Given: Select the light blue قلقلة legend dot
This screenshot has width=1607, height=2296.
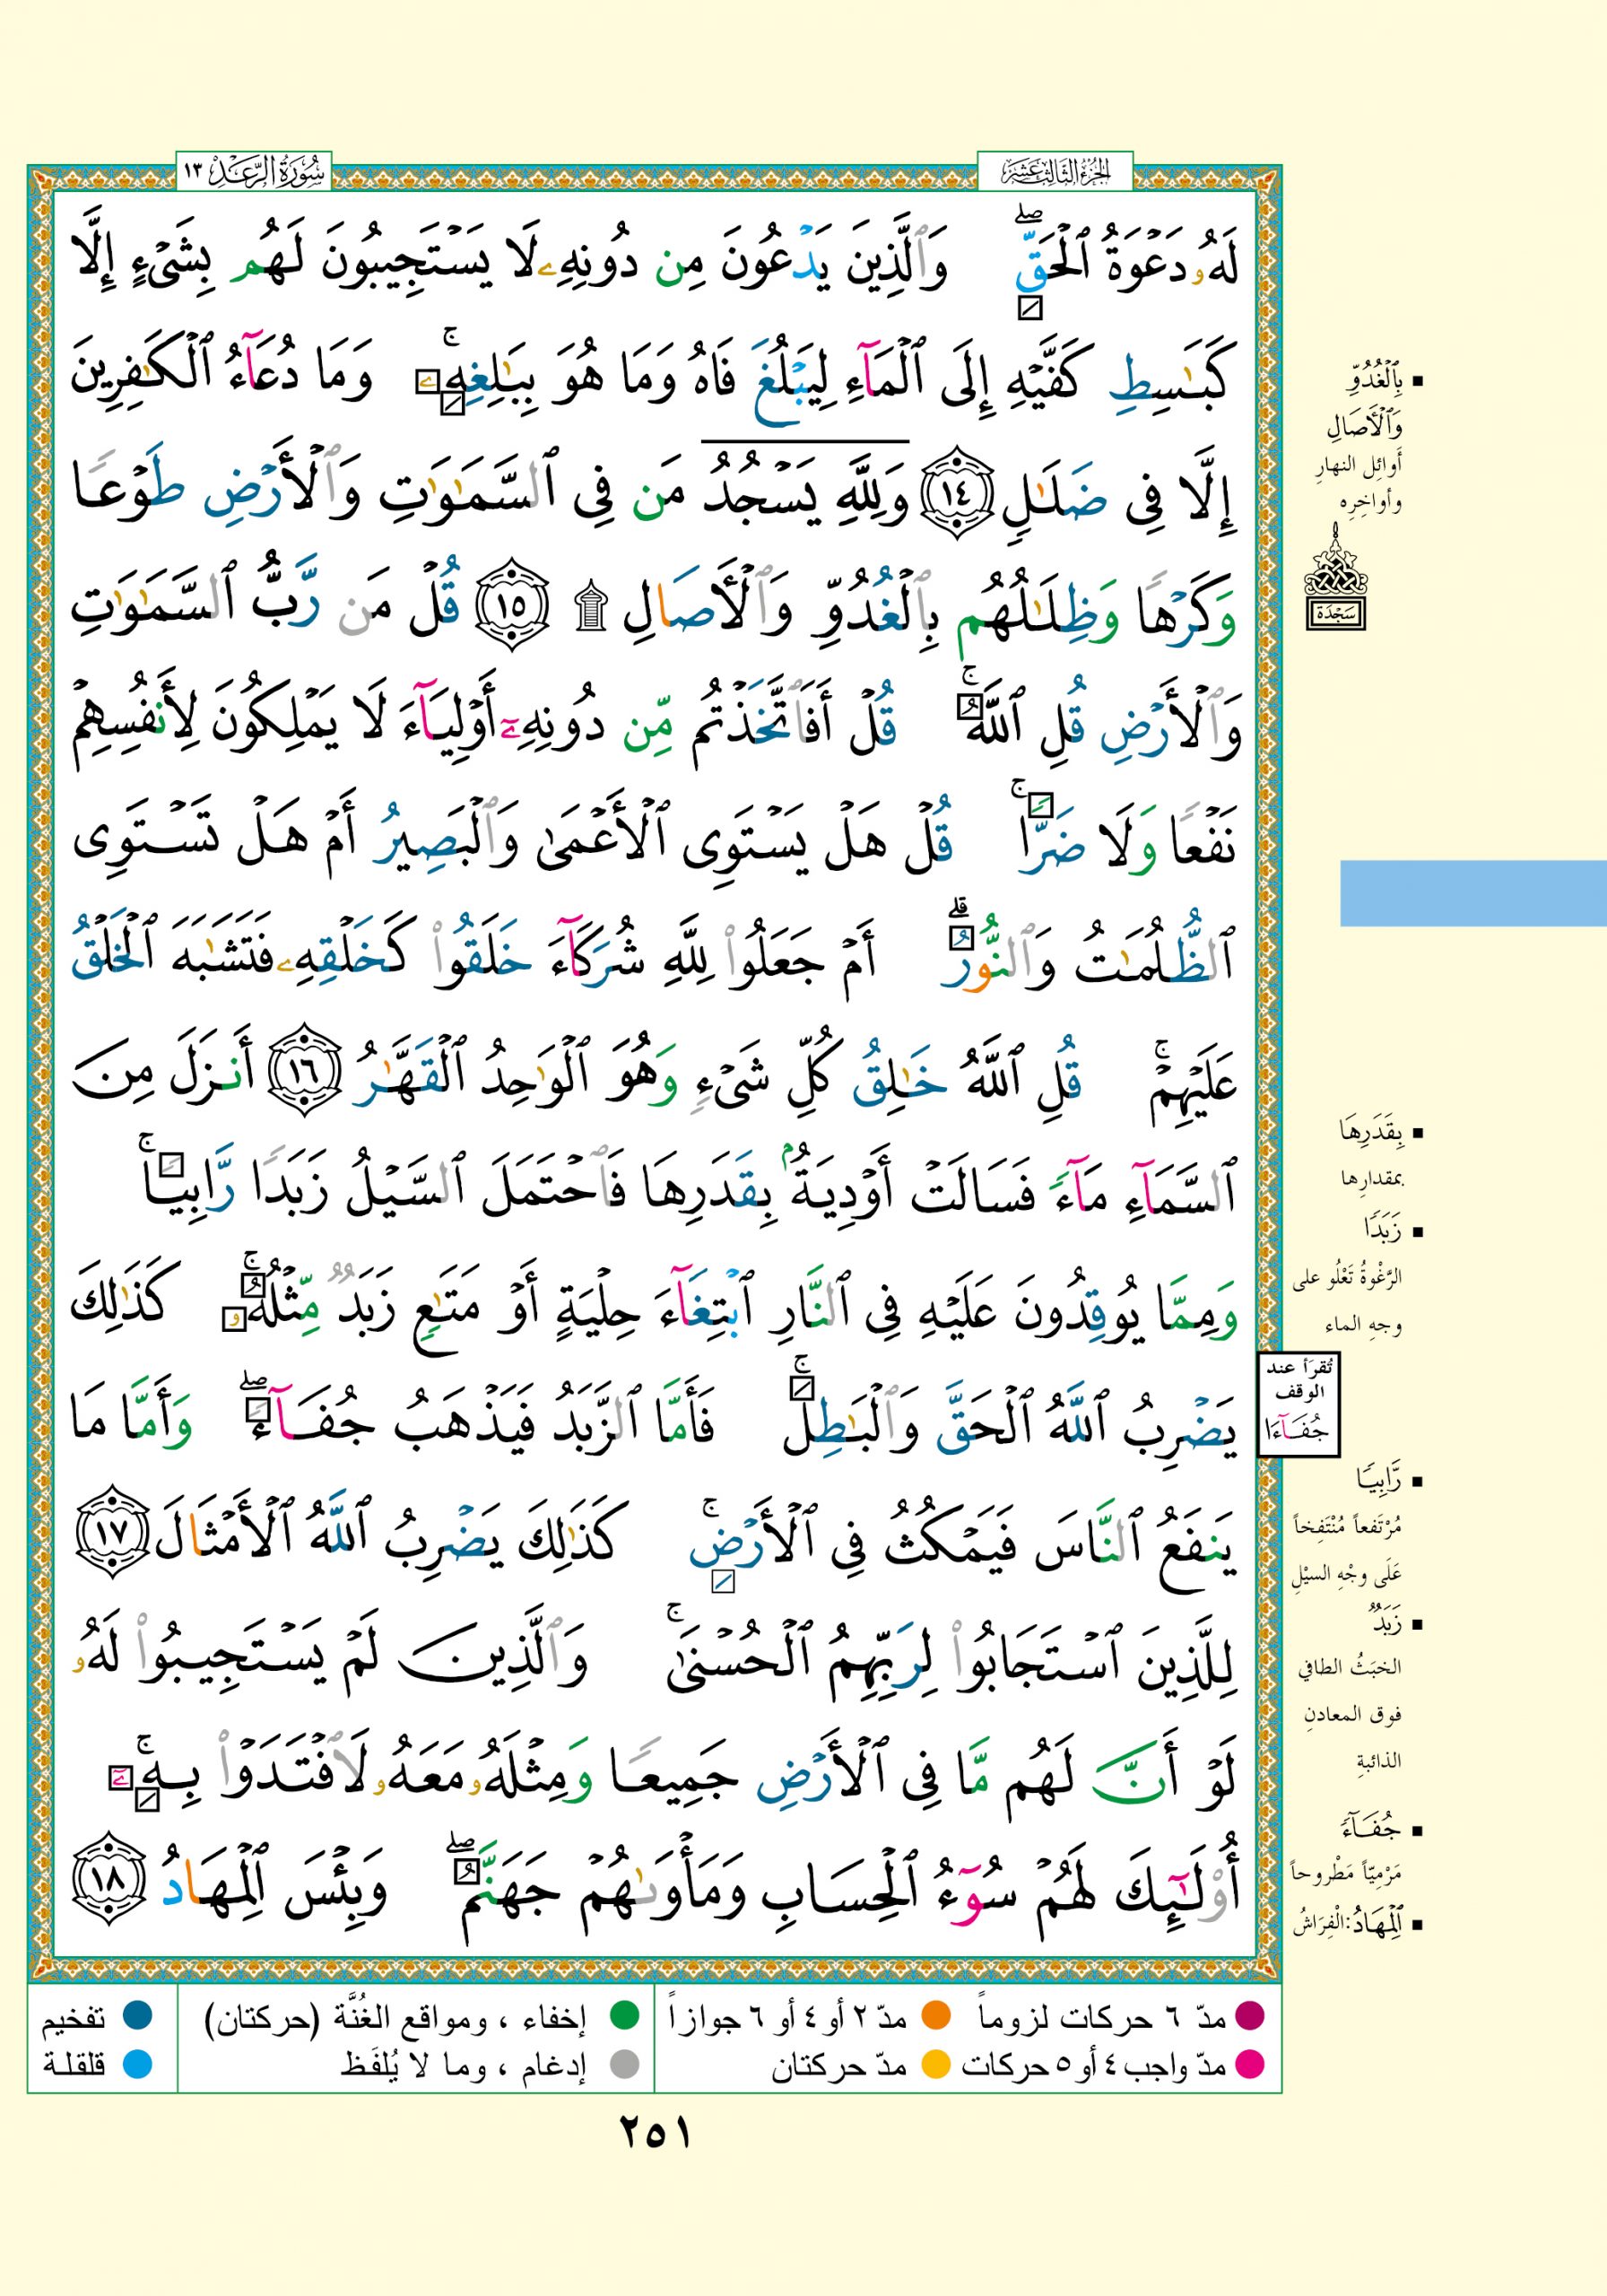Looking at the screenshot, I should (x=136, y=2064).
